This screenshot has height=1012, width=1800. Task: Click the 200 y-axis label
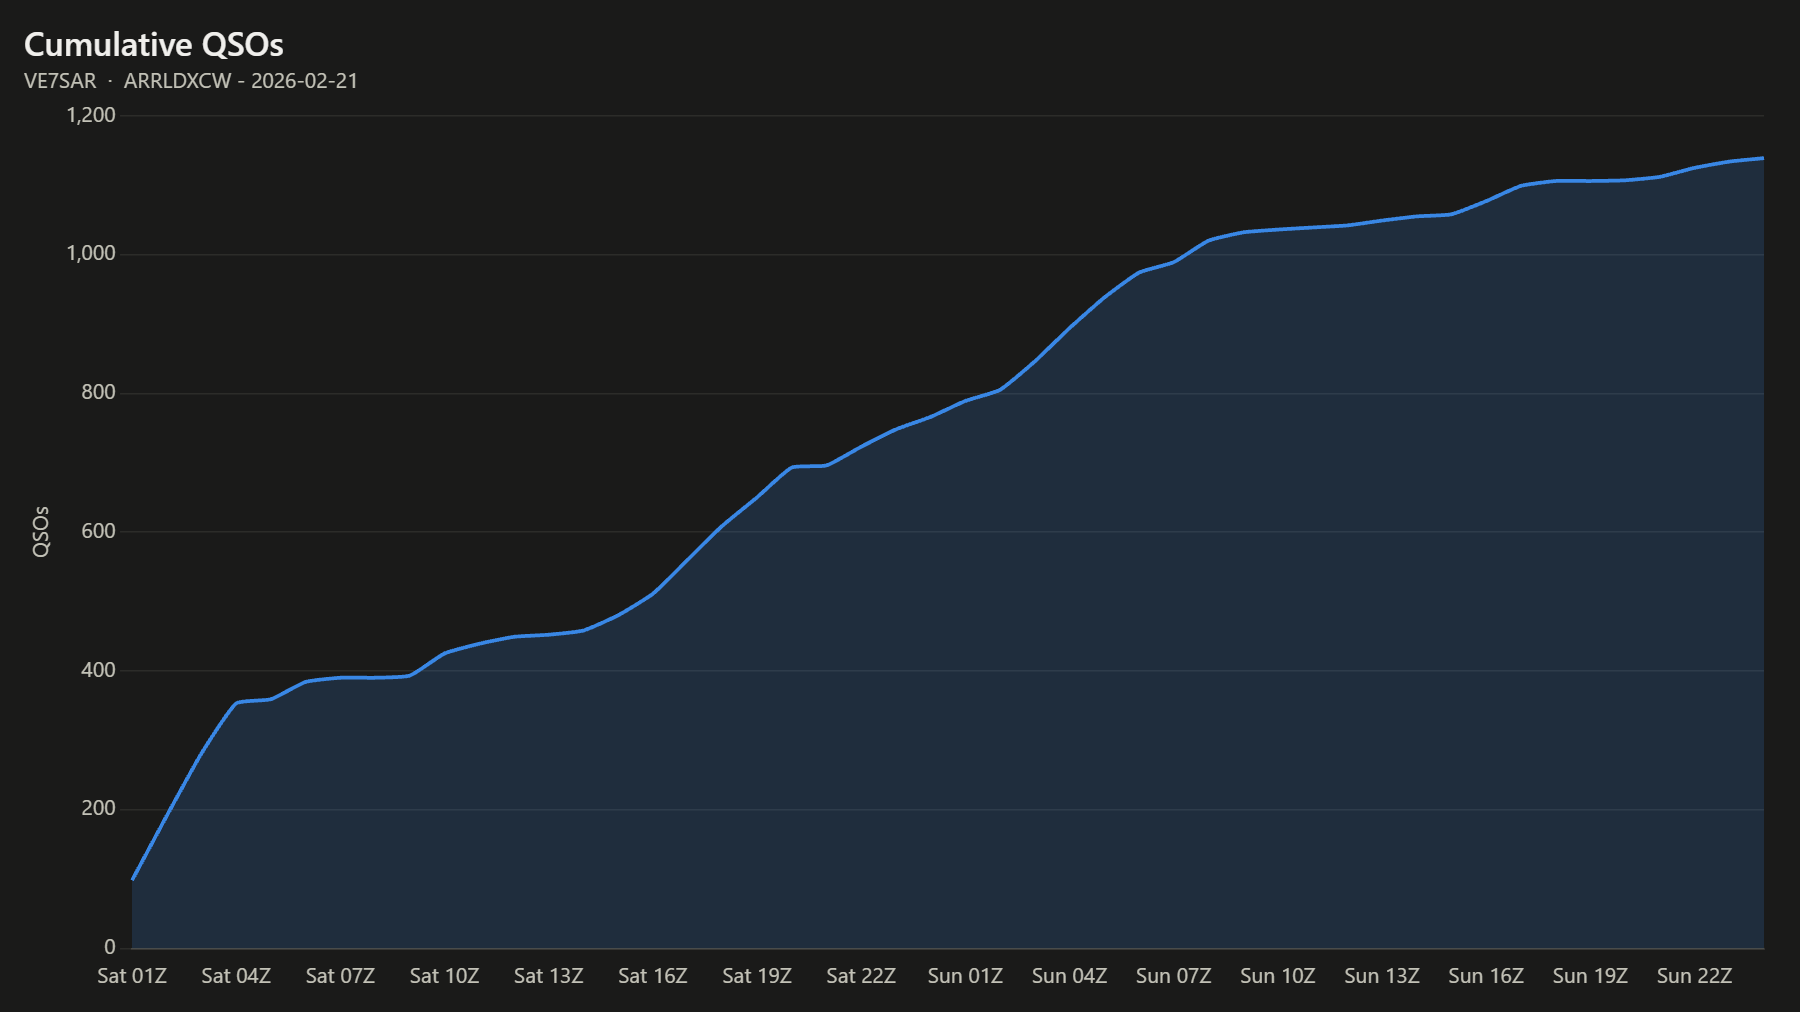[x=98, y=809]
